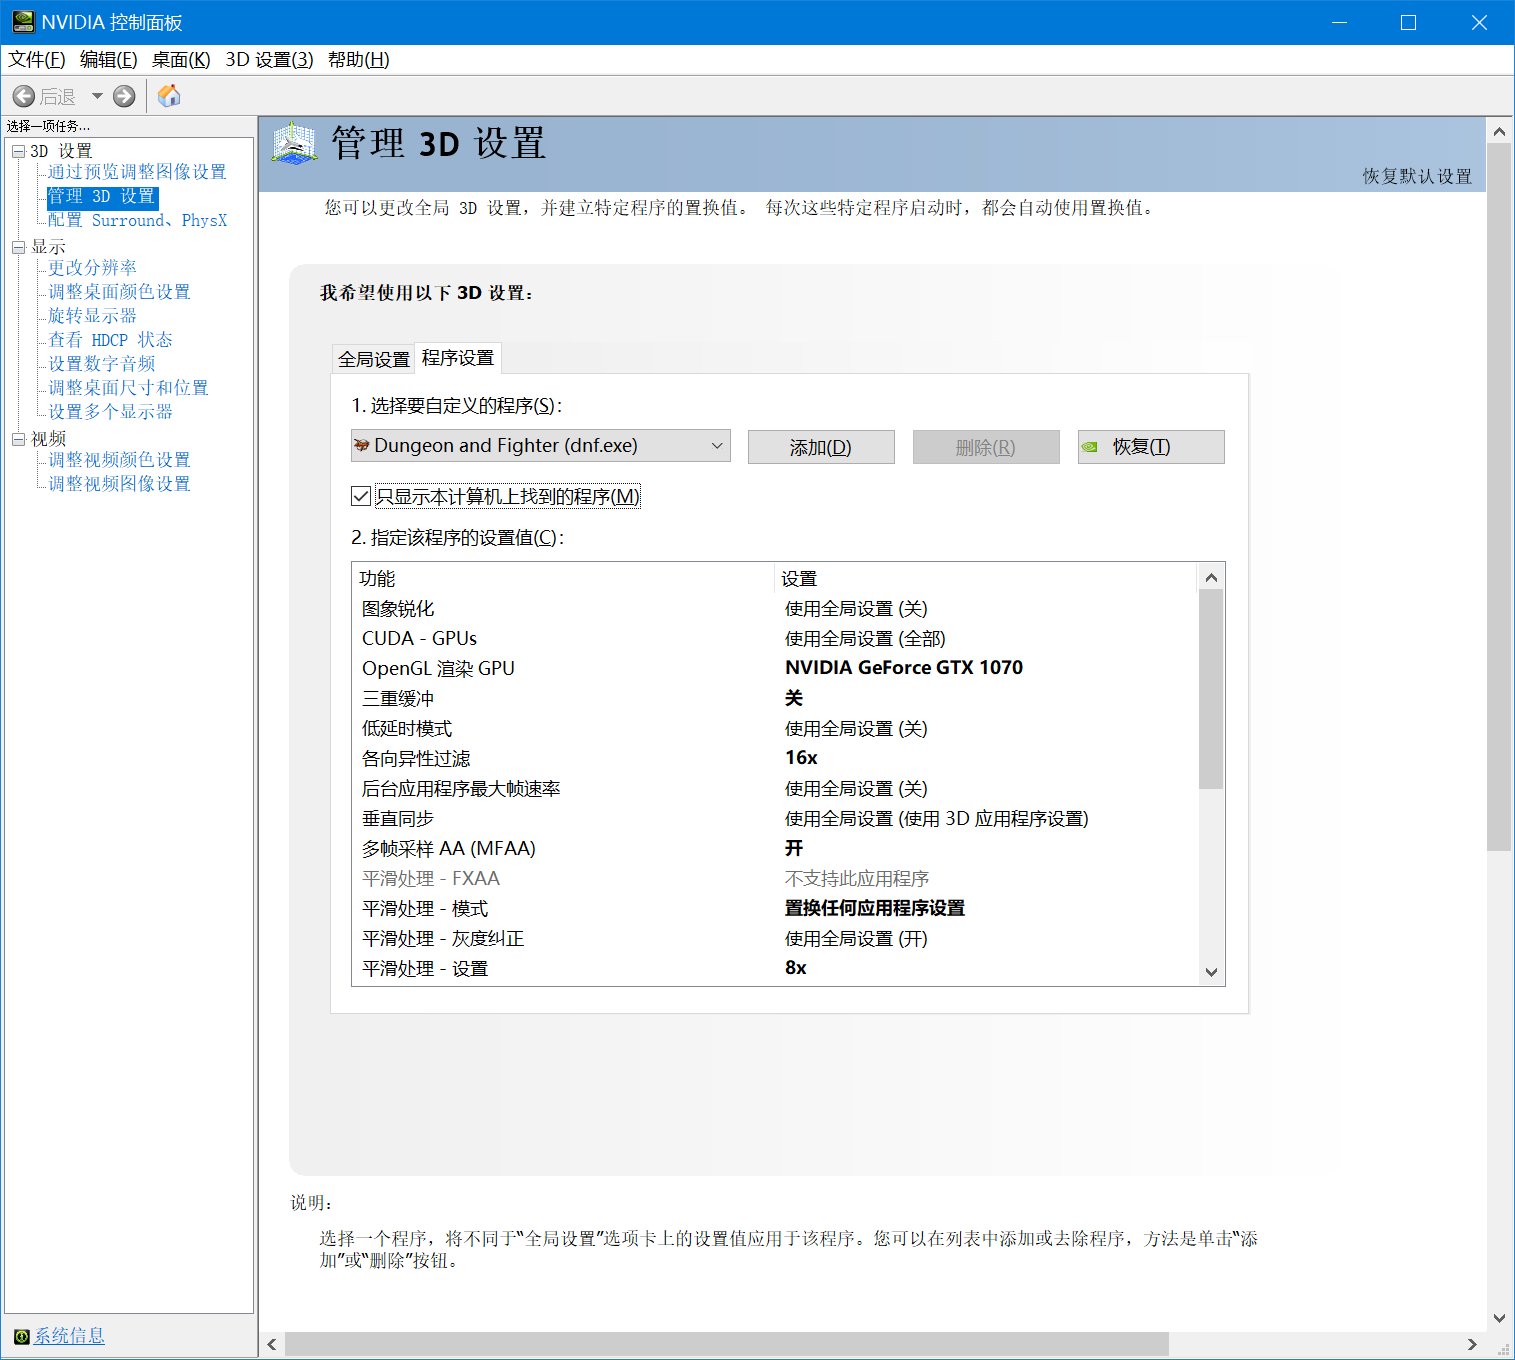Select the 图象锐化 setting row
1515x1360 pixels.
(x=775, y=609)
